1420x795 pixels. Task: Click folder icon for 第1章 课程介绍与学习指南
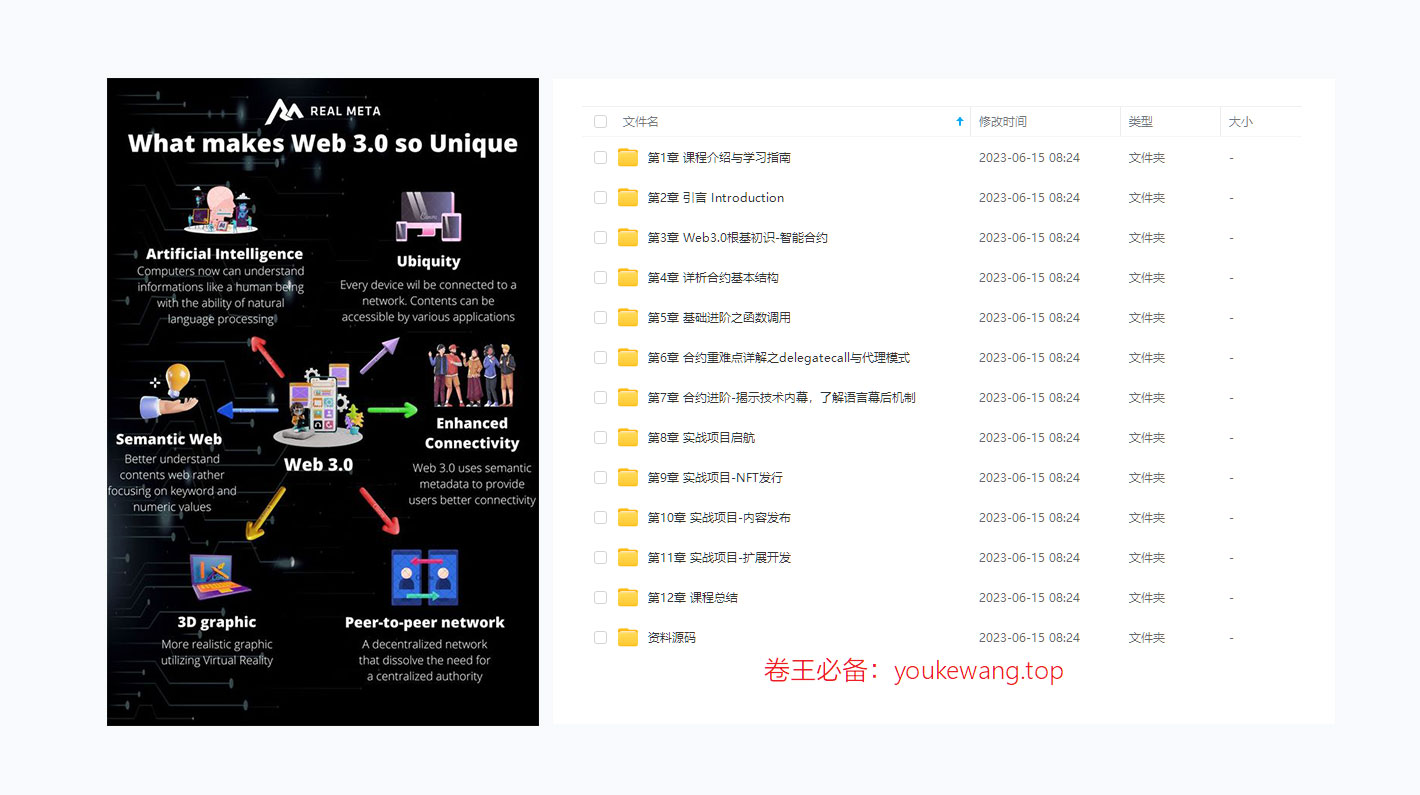pyautogui.click(x=628, y=157)
